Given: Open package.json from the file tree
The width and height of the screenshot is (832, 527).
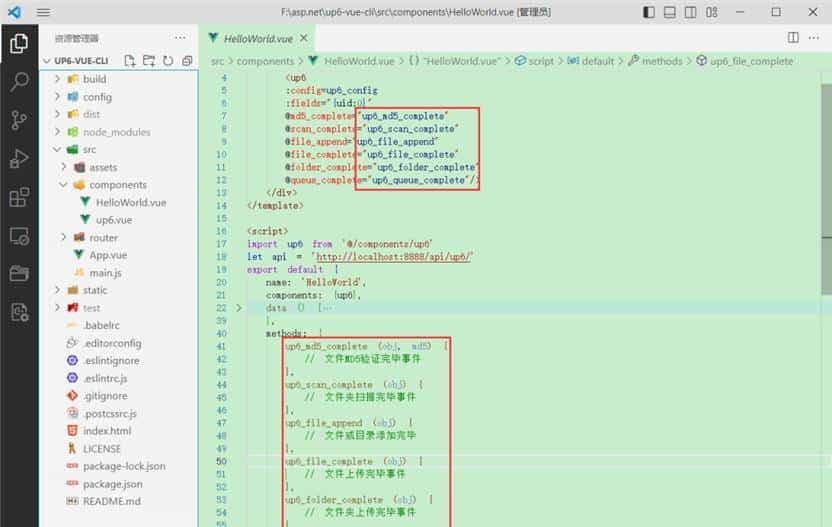Looking at the screenshot, I should (111, 484).
